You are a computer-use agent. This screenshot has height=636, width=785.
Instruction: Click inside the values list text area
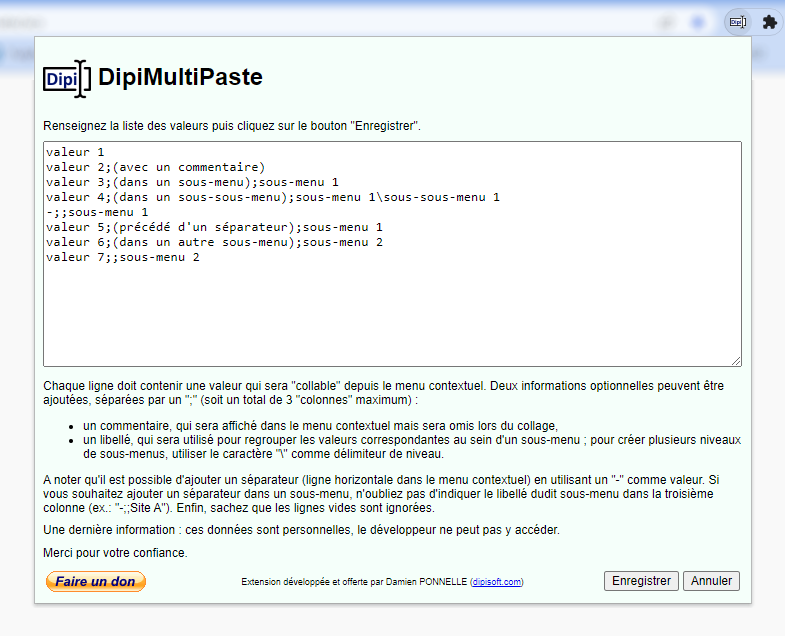[x=392, y=254]
